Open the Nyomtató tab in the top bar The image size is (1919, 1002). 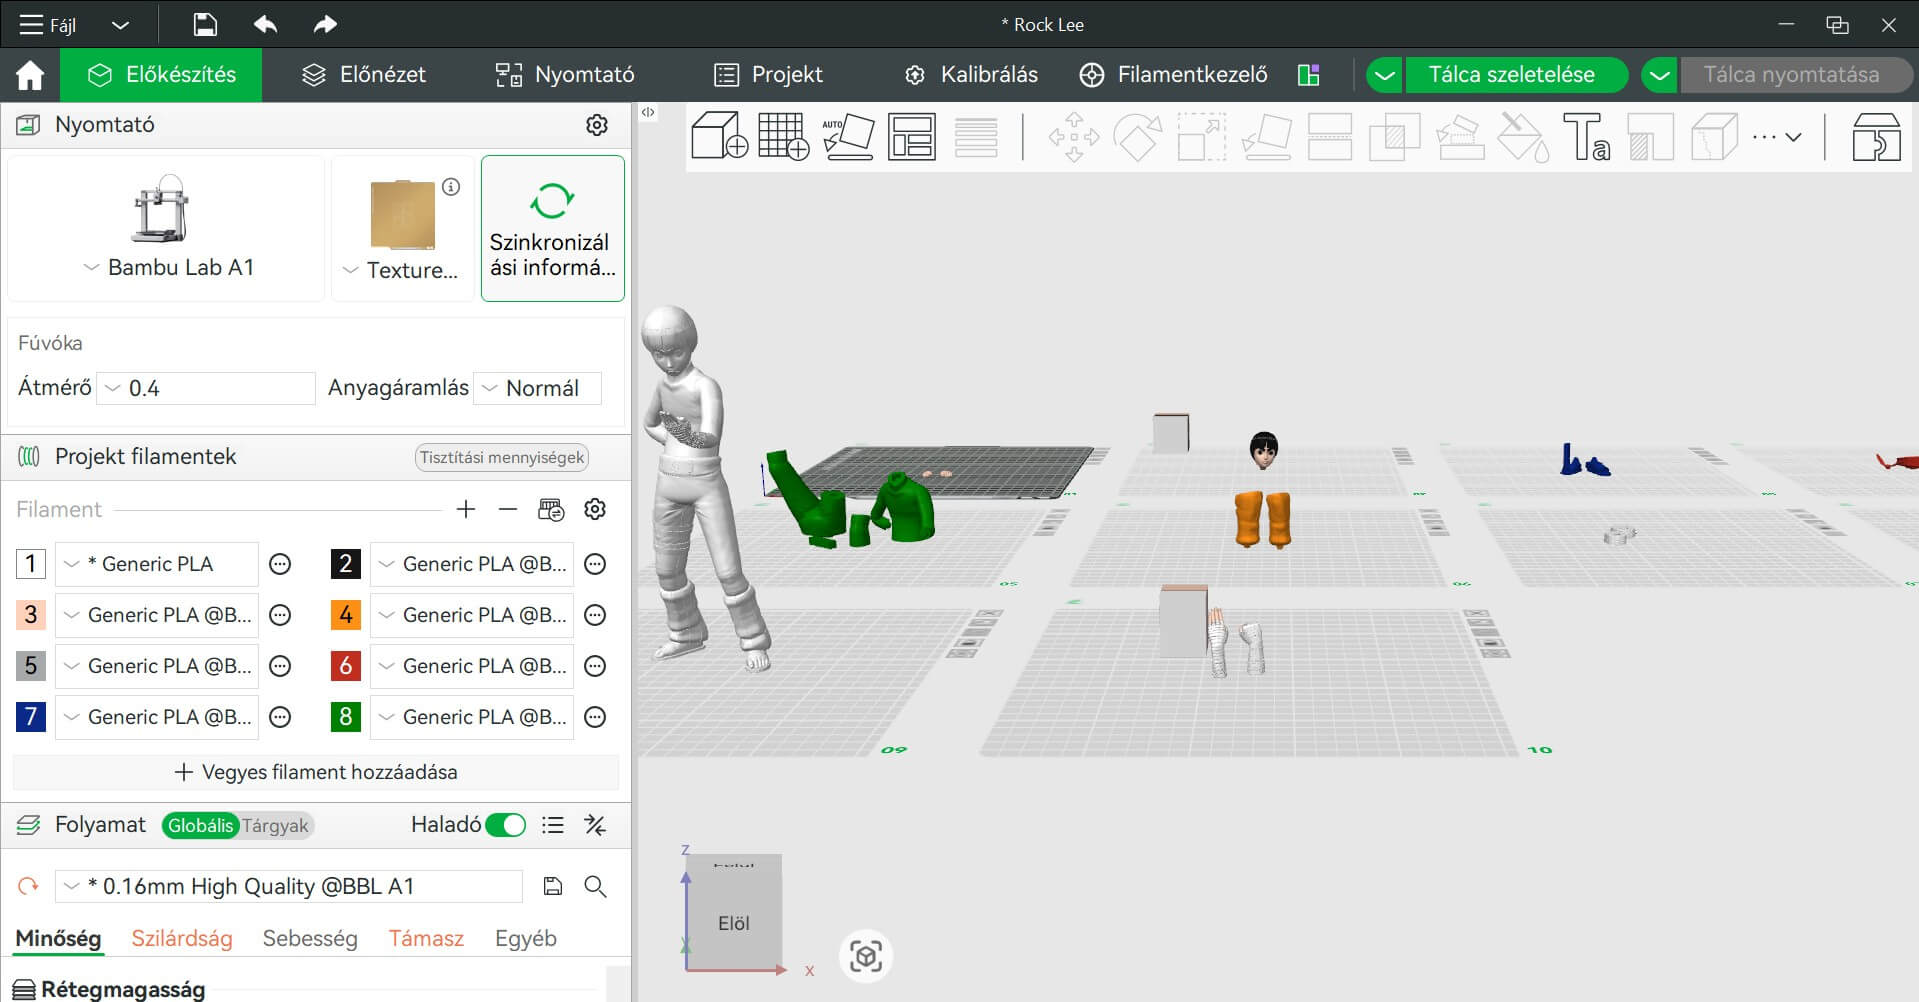(x=565, y=75)
